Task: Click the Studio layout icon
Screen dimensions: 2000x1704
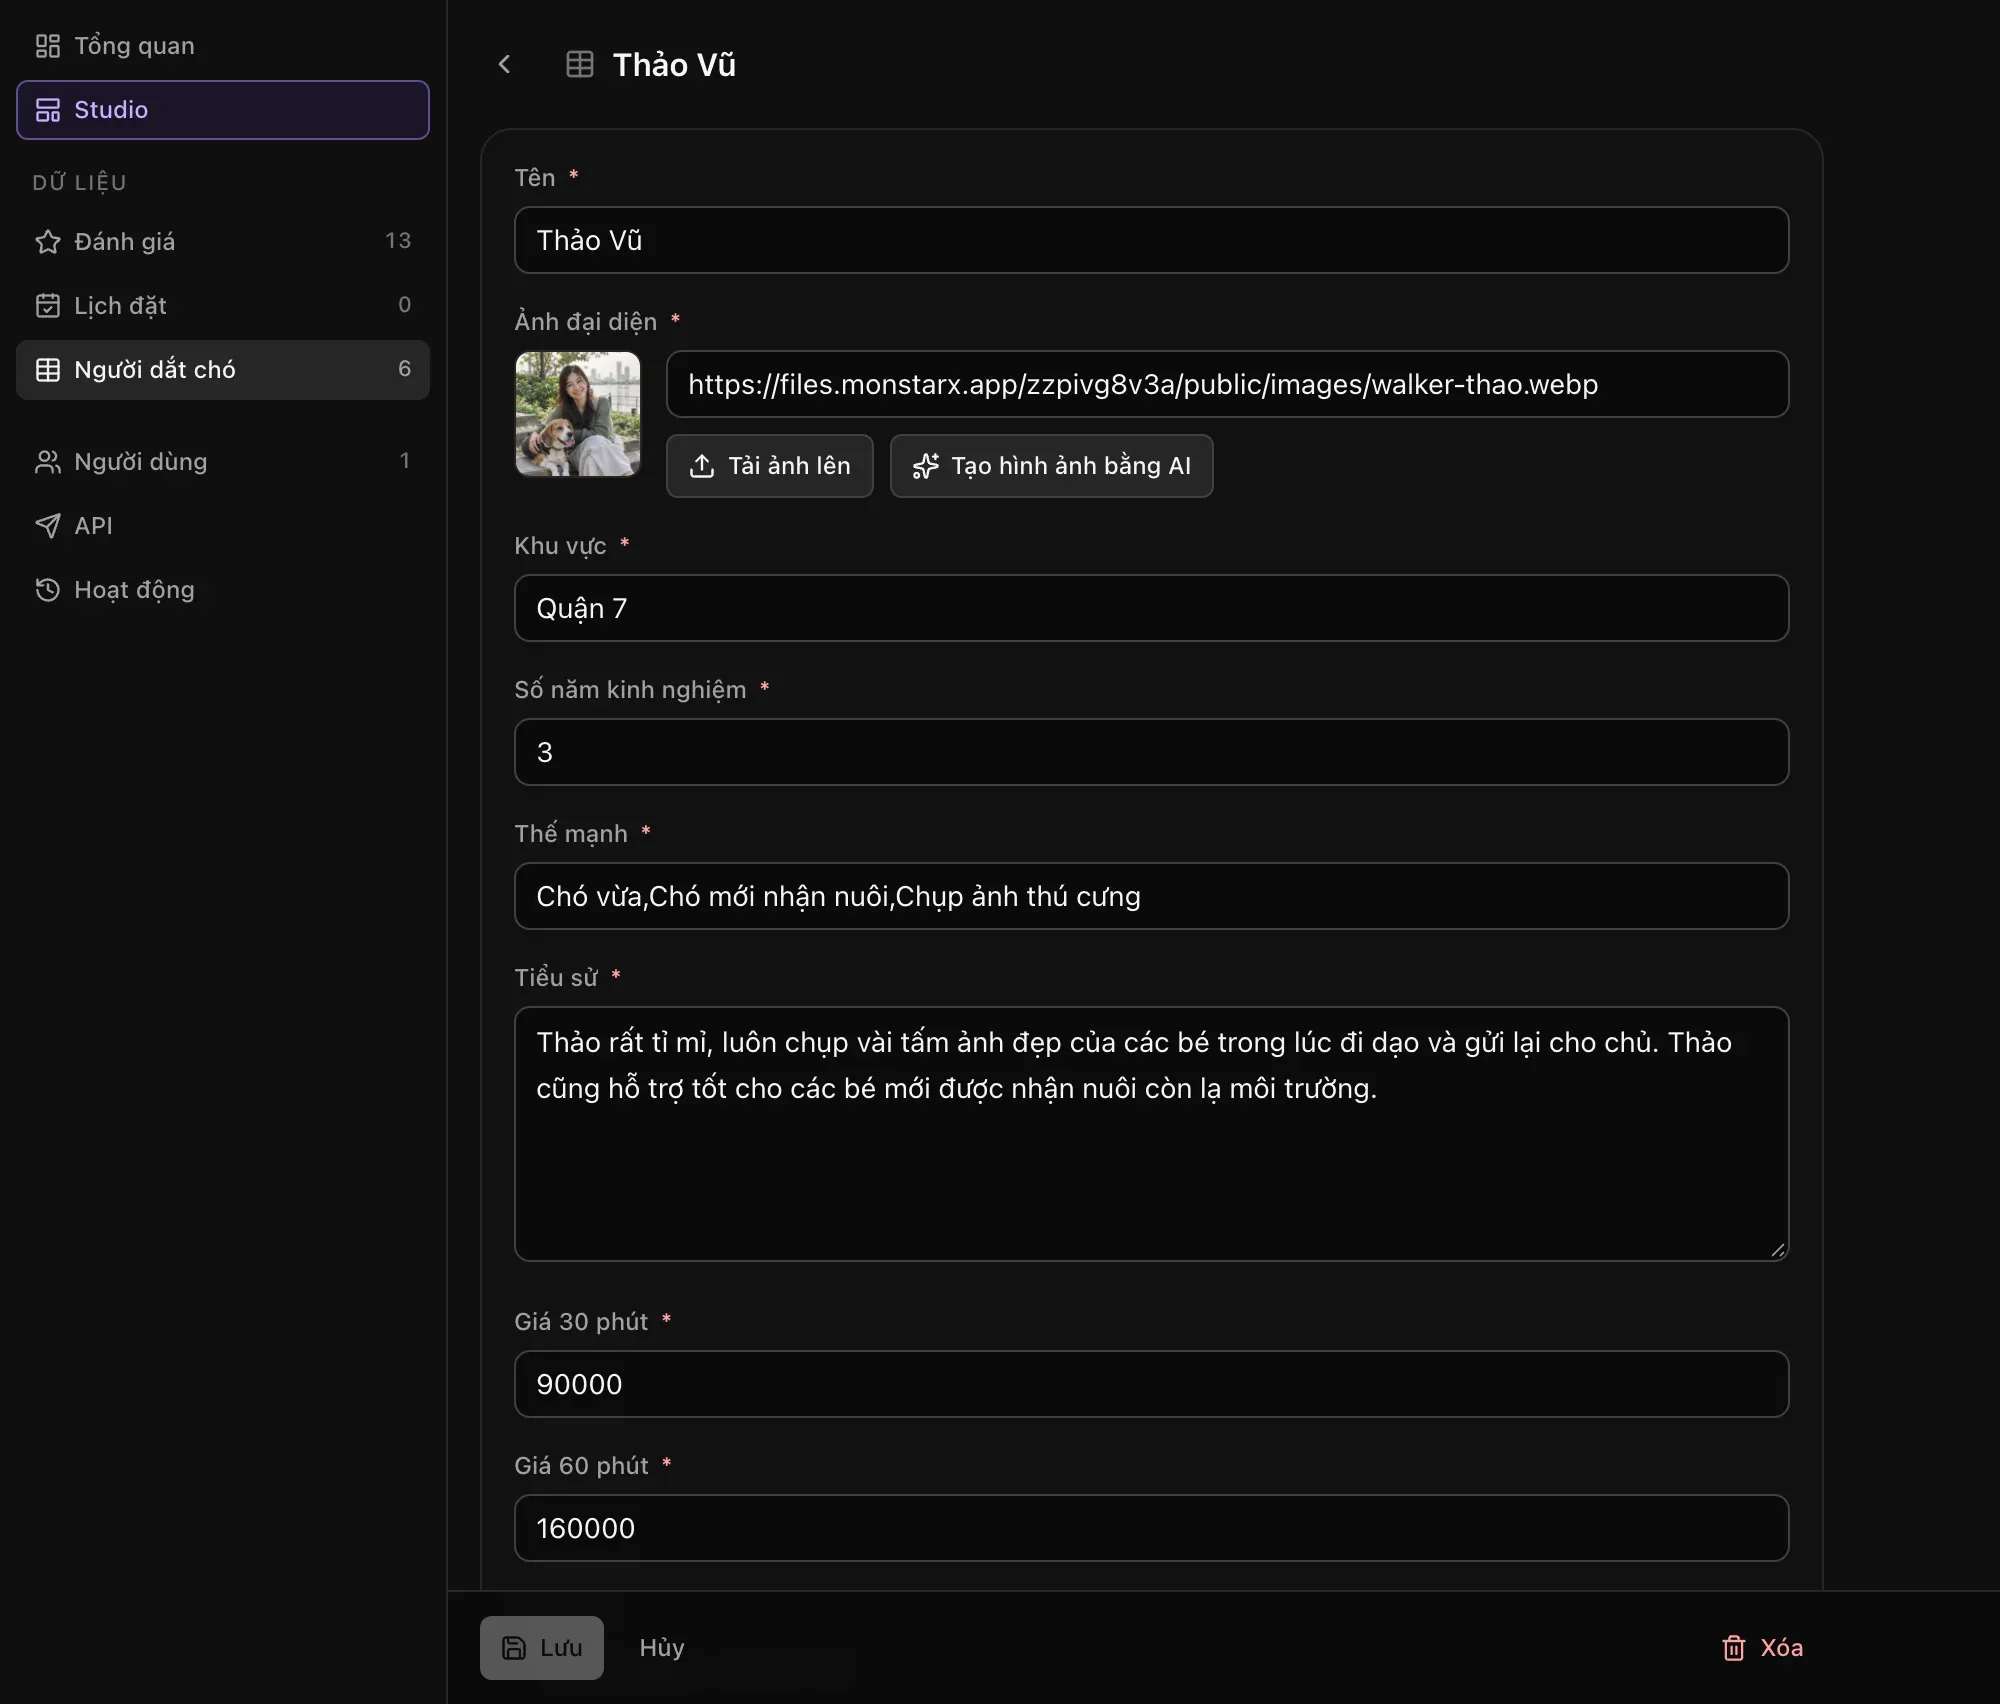Action: [48, 110]
